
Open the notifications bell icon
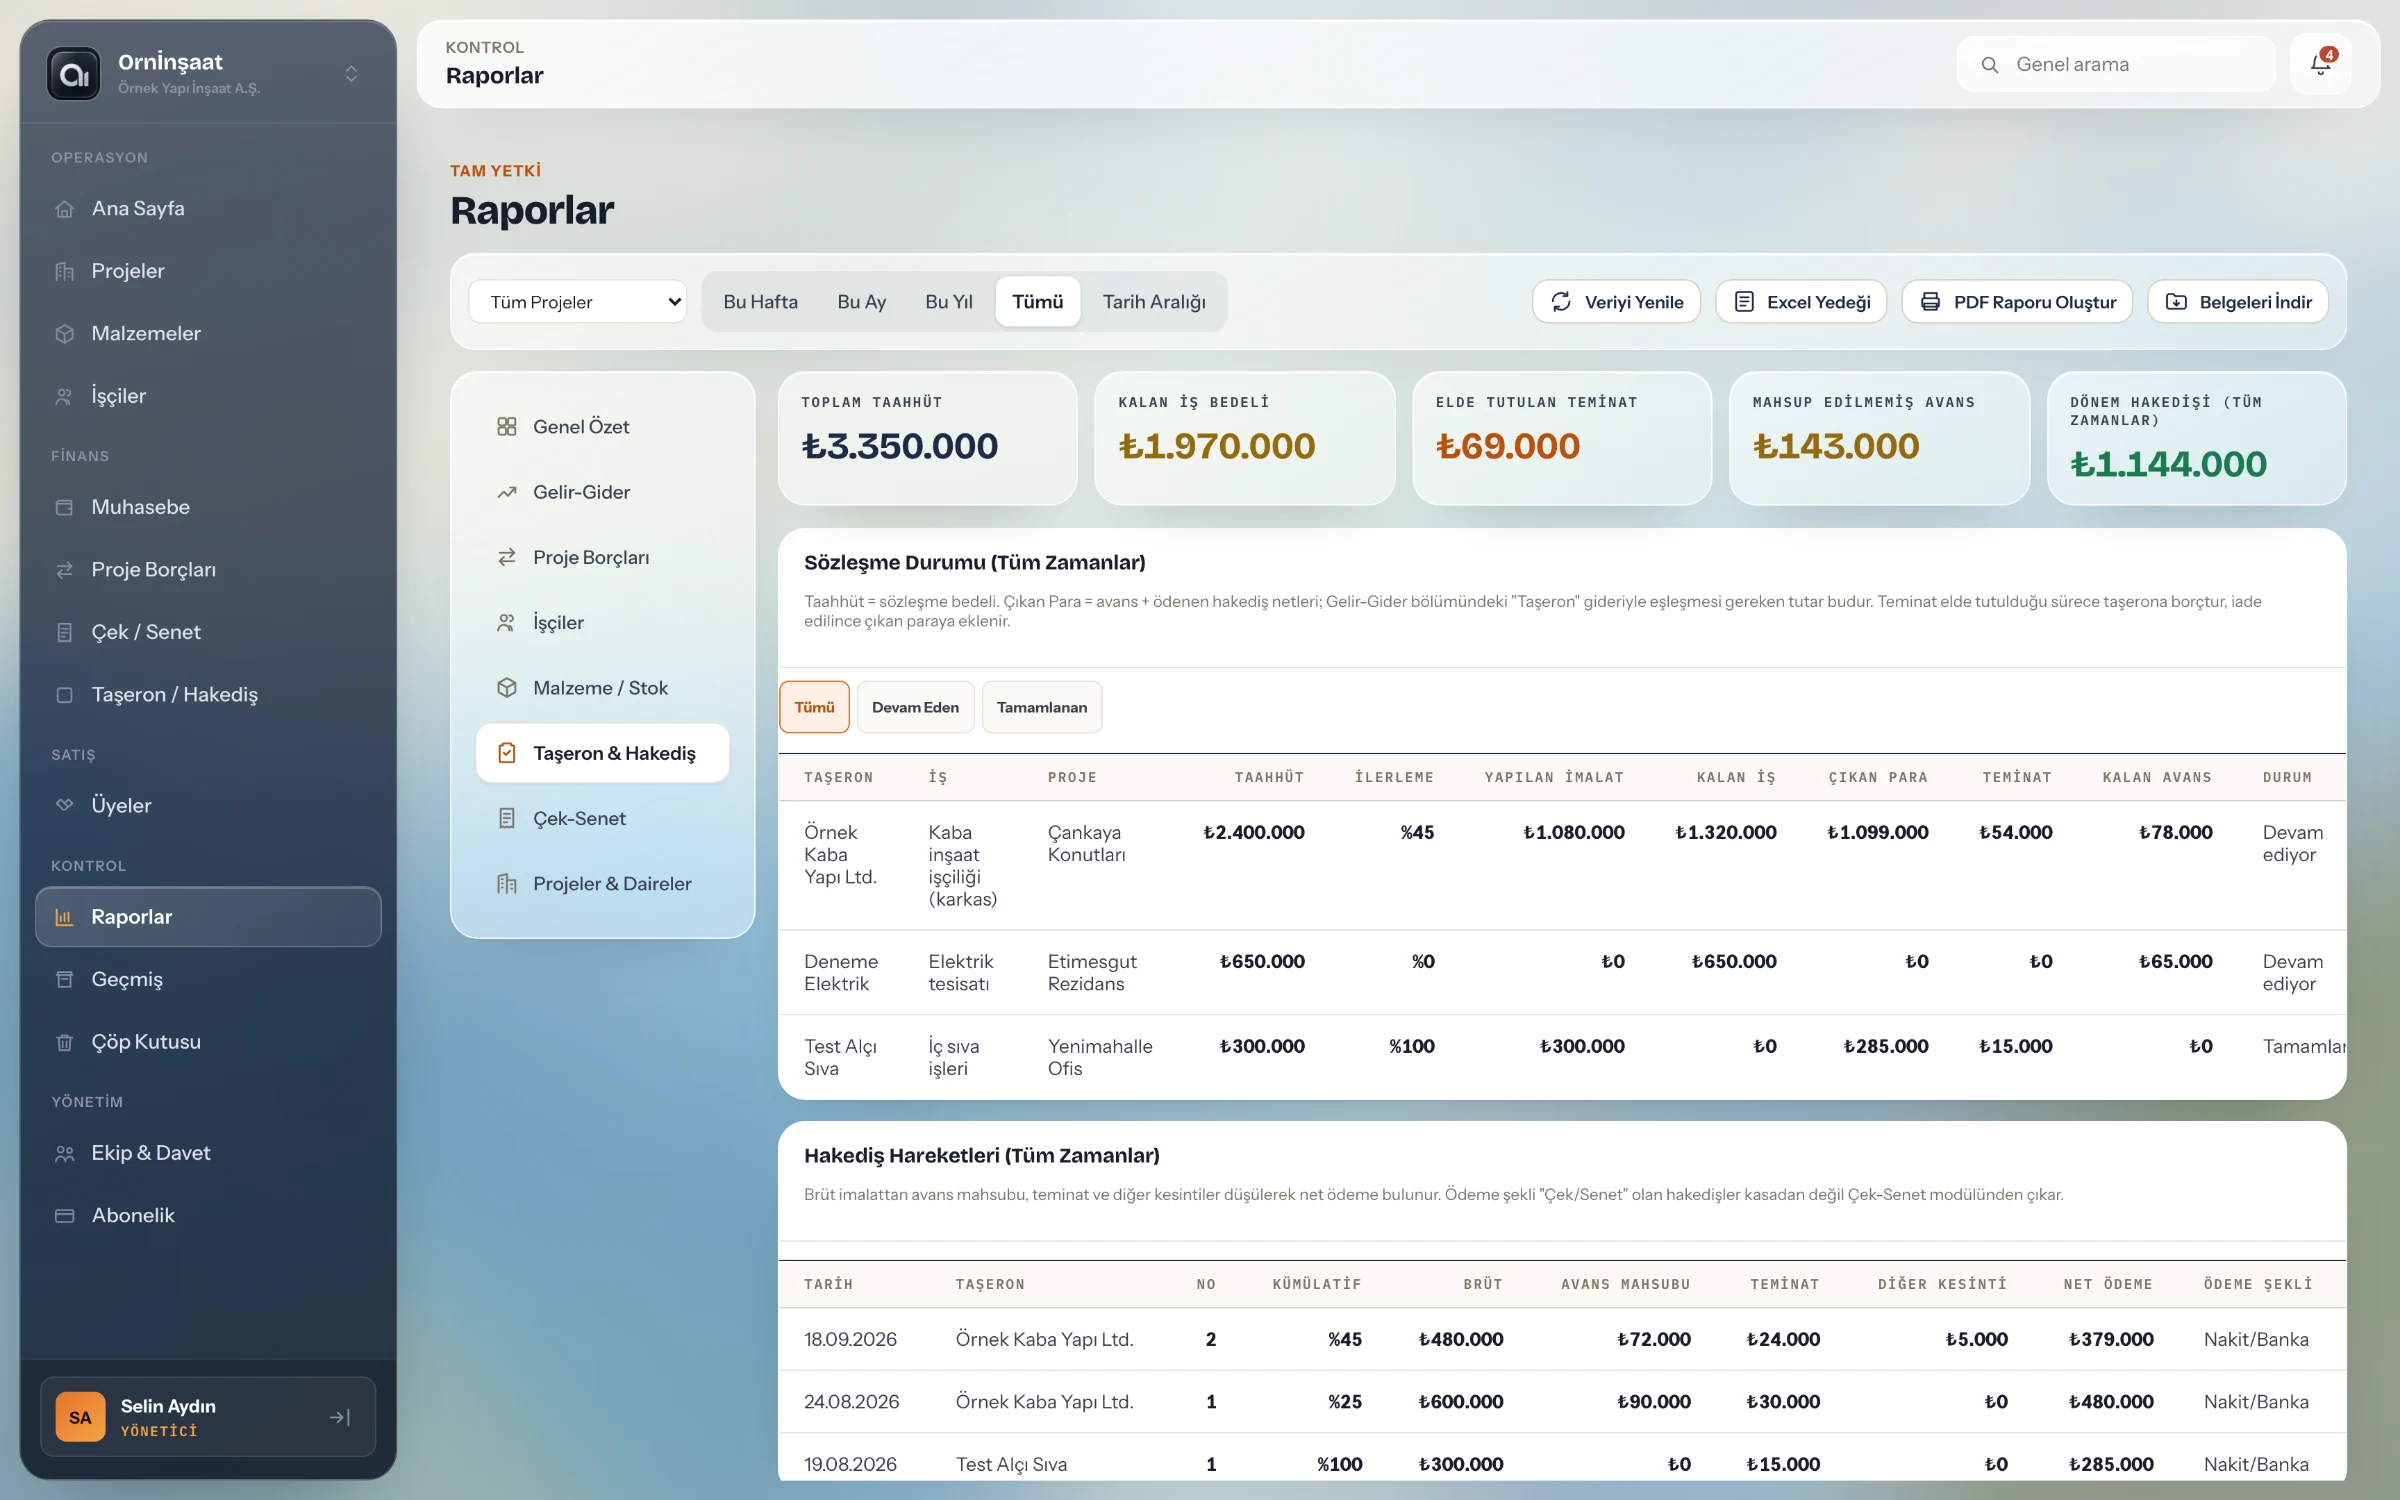click(x=2320, y=64)
